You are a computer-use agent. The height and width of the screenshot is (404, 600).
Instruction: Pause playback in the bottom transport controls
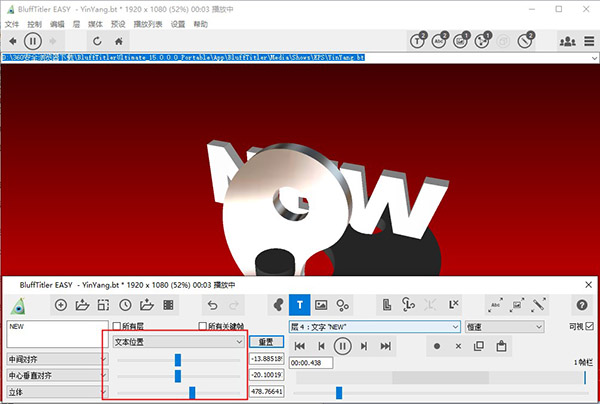click(x=342, y=346)
